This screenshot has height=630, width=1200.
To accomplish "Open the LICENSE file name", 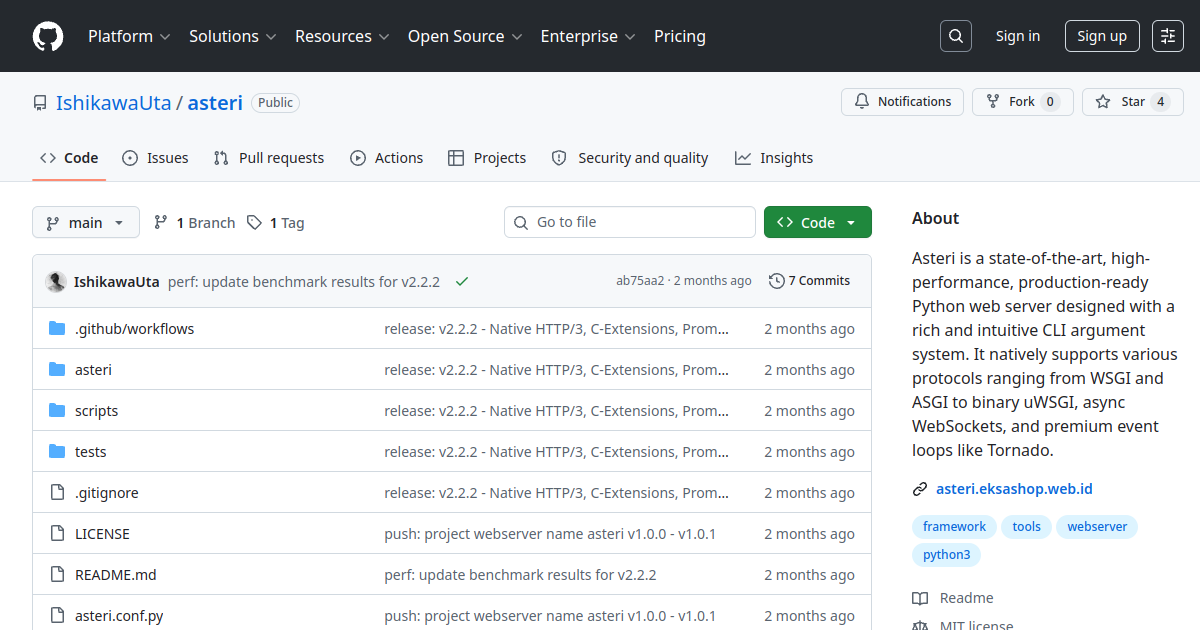I will click(102, 534).
